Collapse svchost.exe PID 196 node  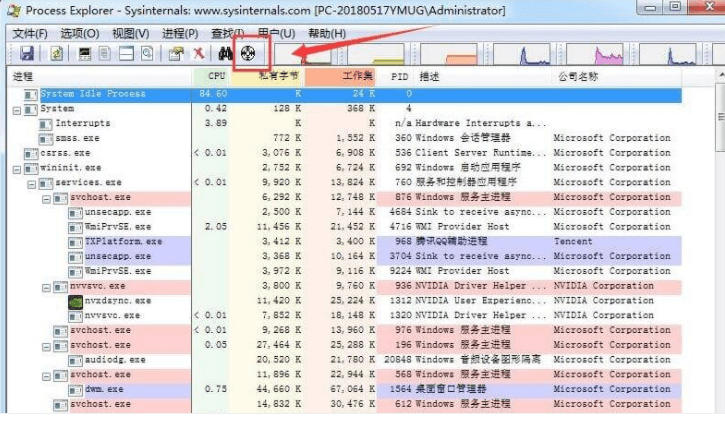coord(47,347)
